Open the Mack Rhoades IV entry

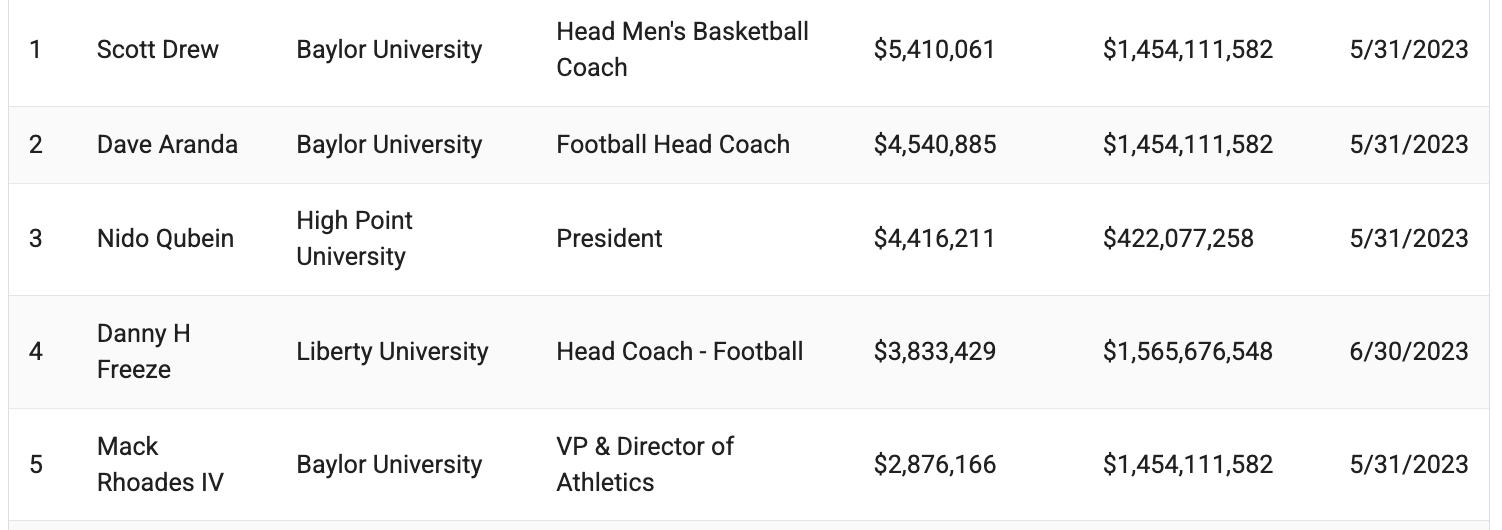point(160,465)
